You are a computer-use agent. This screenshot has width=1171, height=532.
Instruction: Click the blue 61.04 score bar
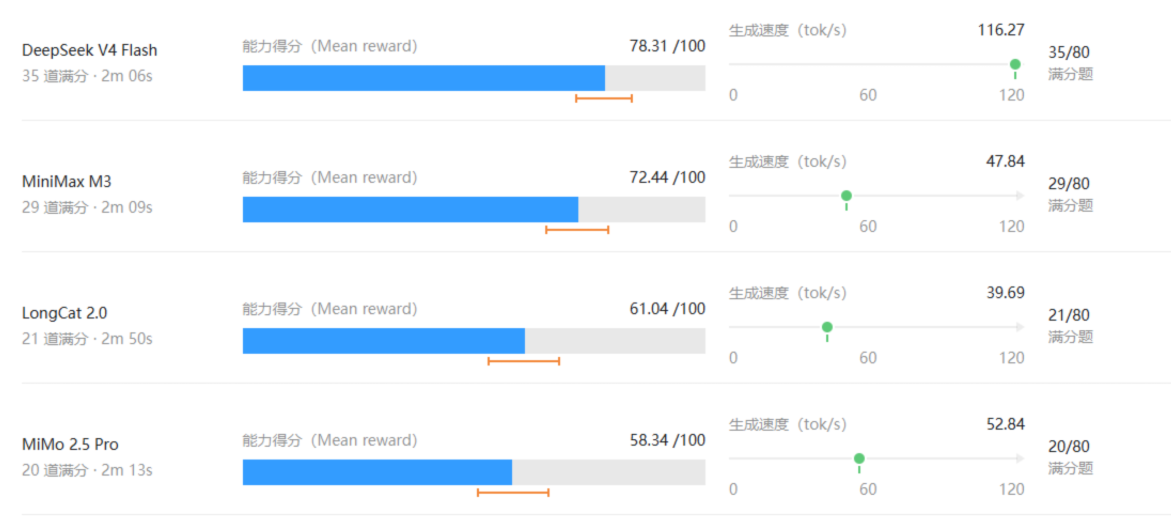384,341
